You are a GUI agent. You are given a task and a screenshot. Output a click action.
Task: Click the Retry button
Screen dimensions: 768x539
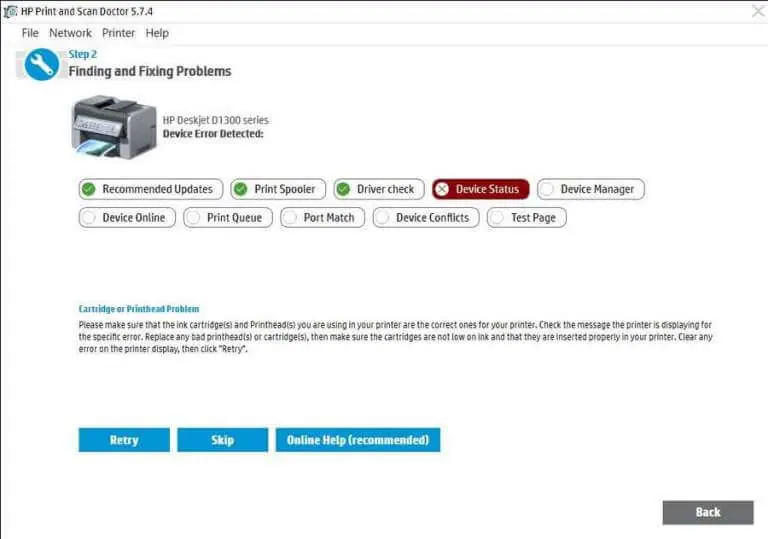click(x=124, y=440)
